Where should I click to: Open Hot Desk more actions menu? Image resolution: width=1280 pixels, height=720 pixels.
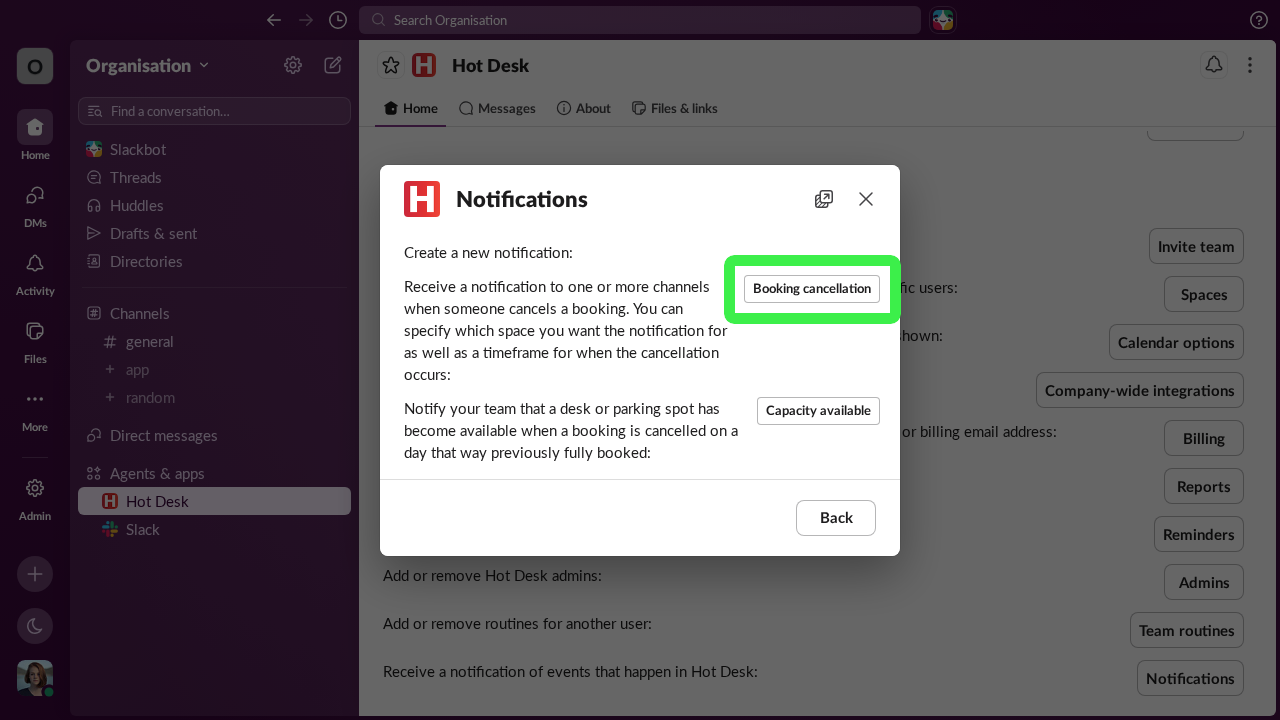(1250, 65)
